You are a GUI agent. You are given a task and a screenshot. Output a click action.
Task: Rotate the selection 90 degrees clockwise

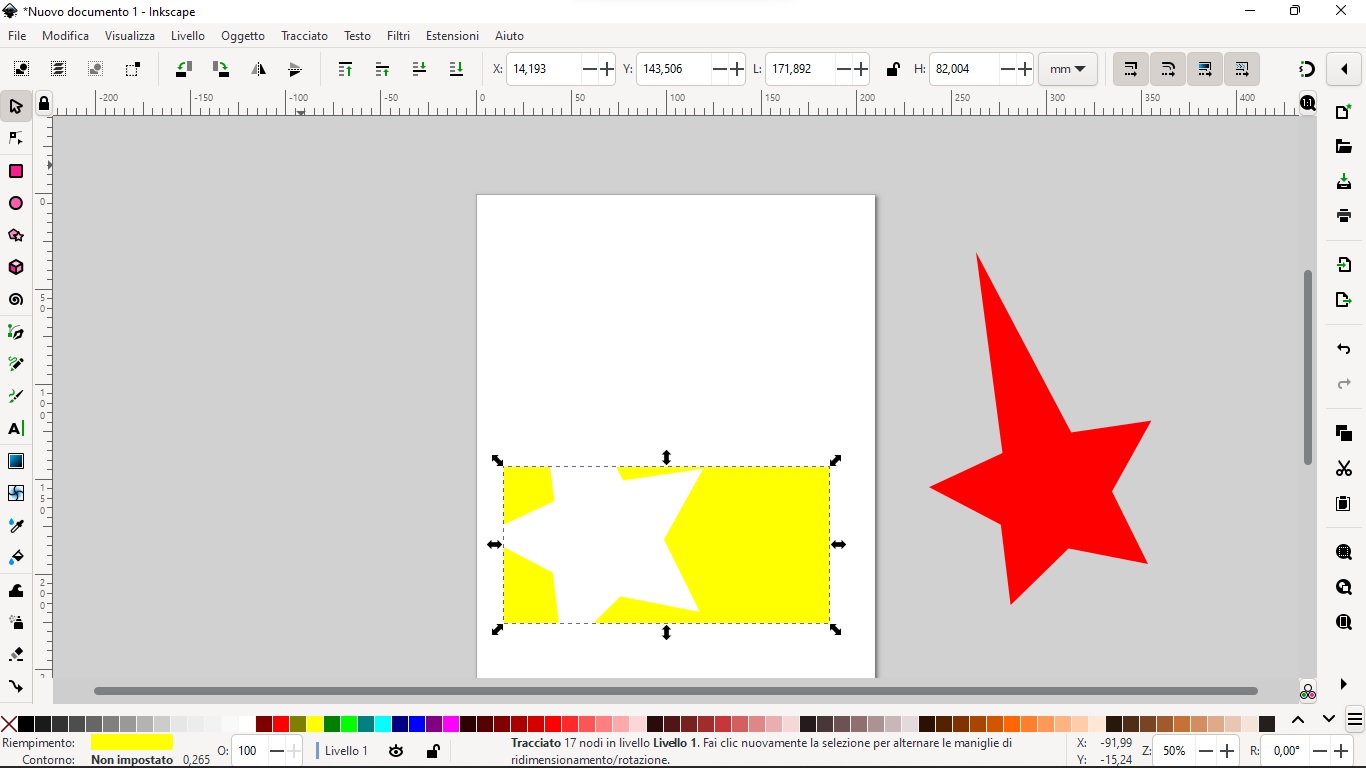point(219,69)
